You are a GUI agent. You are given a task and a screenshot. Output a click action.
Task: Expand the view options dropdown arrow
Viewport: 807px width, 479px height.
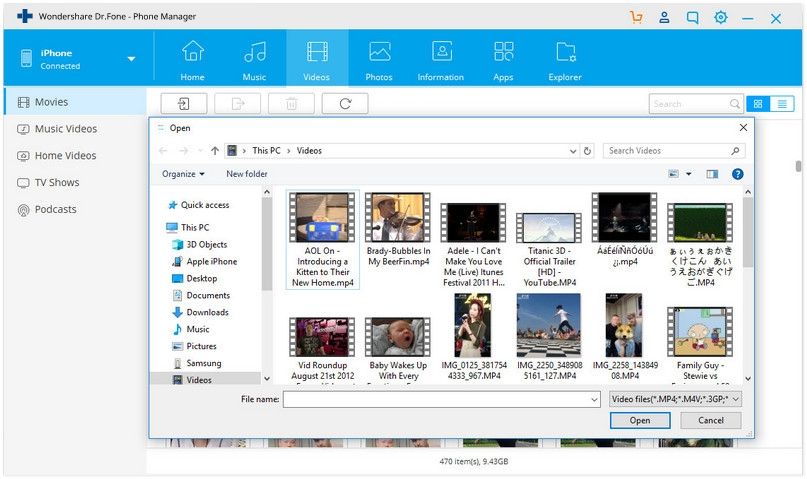click(689, 174)
